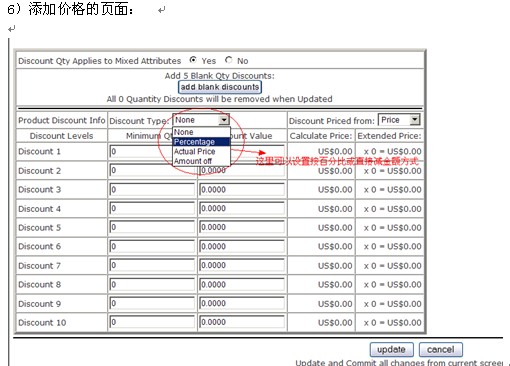Click the Discount 5 row label
The image size is (510, 366).
coord(39,227)
